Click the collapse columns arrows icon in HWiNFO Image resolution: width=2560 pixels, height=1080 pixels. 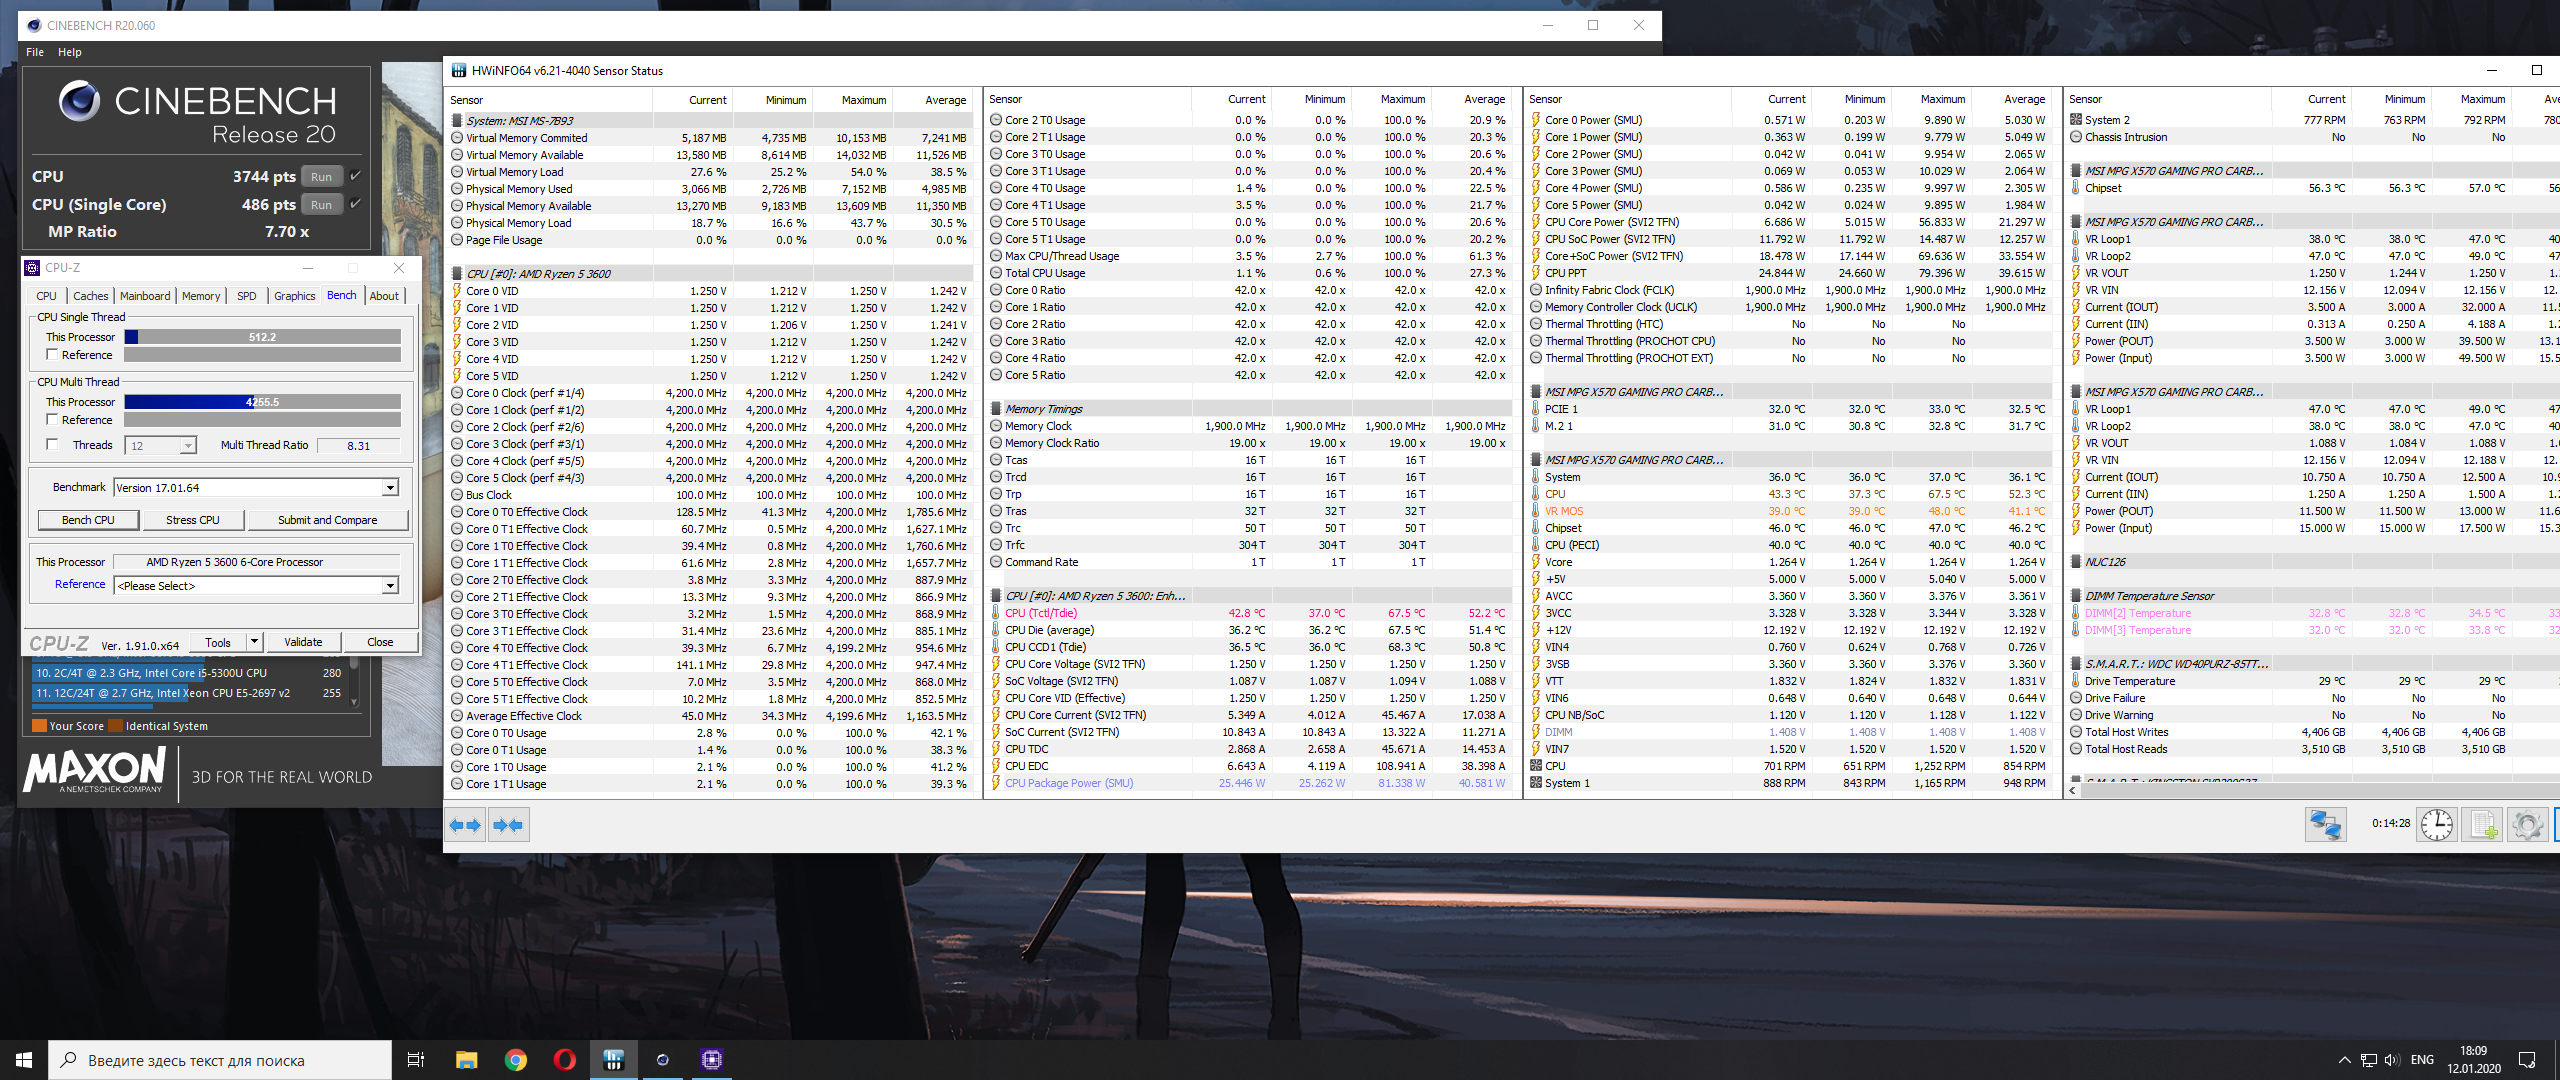click(x=508, y=825)
